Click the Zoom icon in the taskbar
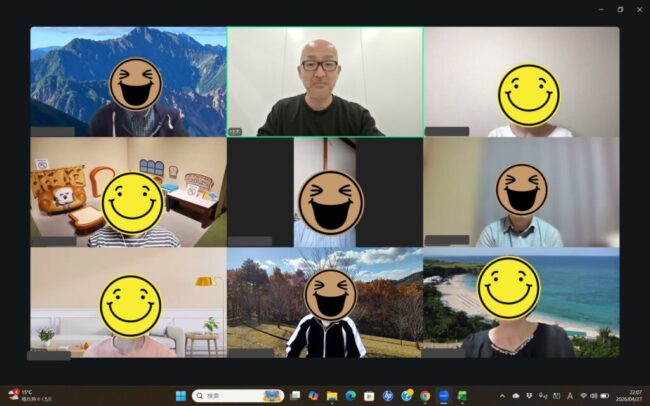Image resolution: width=650 pixels, height=406 pixels. click(x=444, y=395)
